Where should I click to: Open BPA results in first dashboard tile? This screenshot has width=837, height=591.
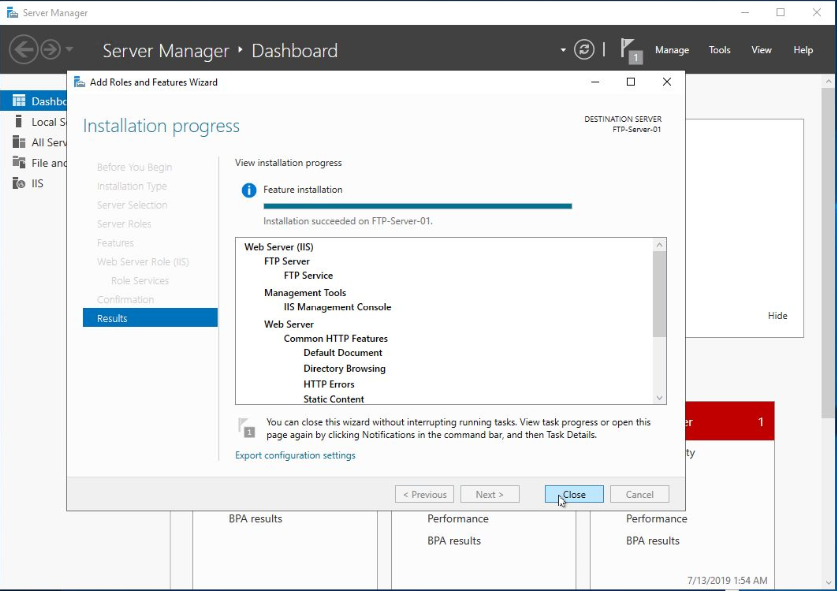[x=255, y=518]
